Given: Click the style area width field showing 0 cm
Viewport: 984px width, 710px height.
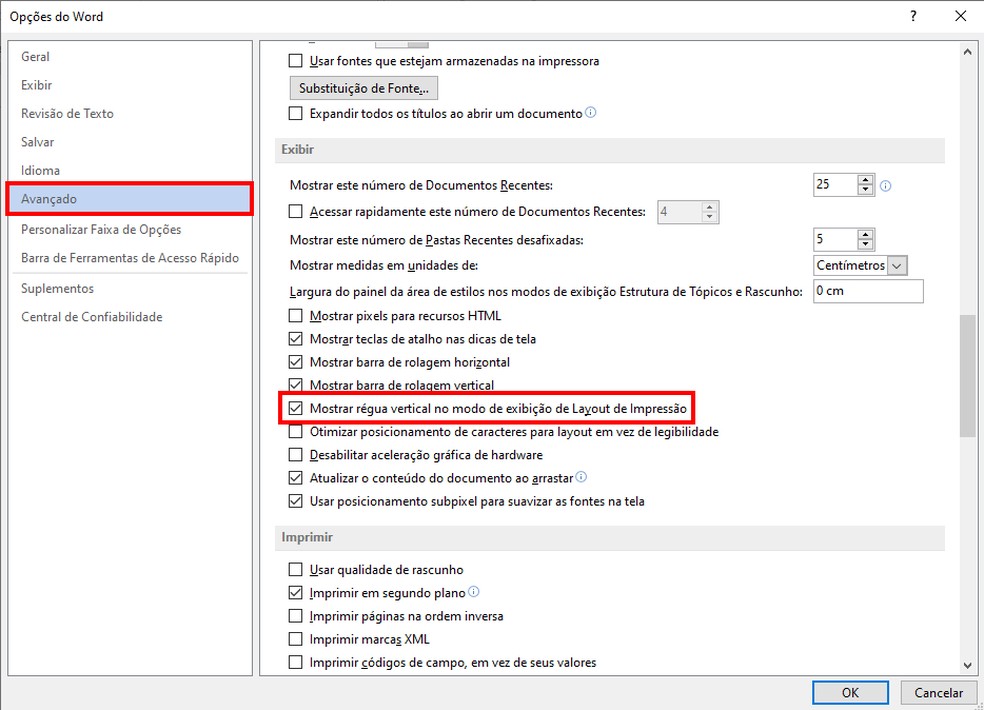Looking at the screenshot, I should coord(868,291).
